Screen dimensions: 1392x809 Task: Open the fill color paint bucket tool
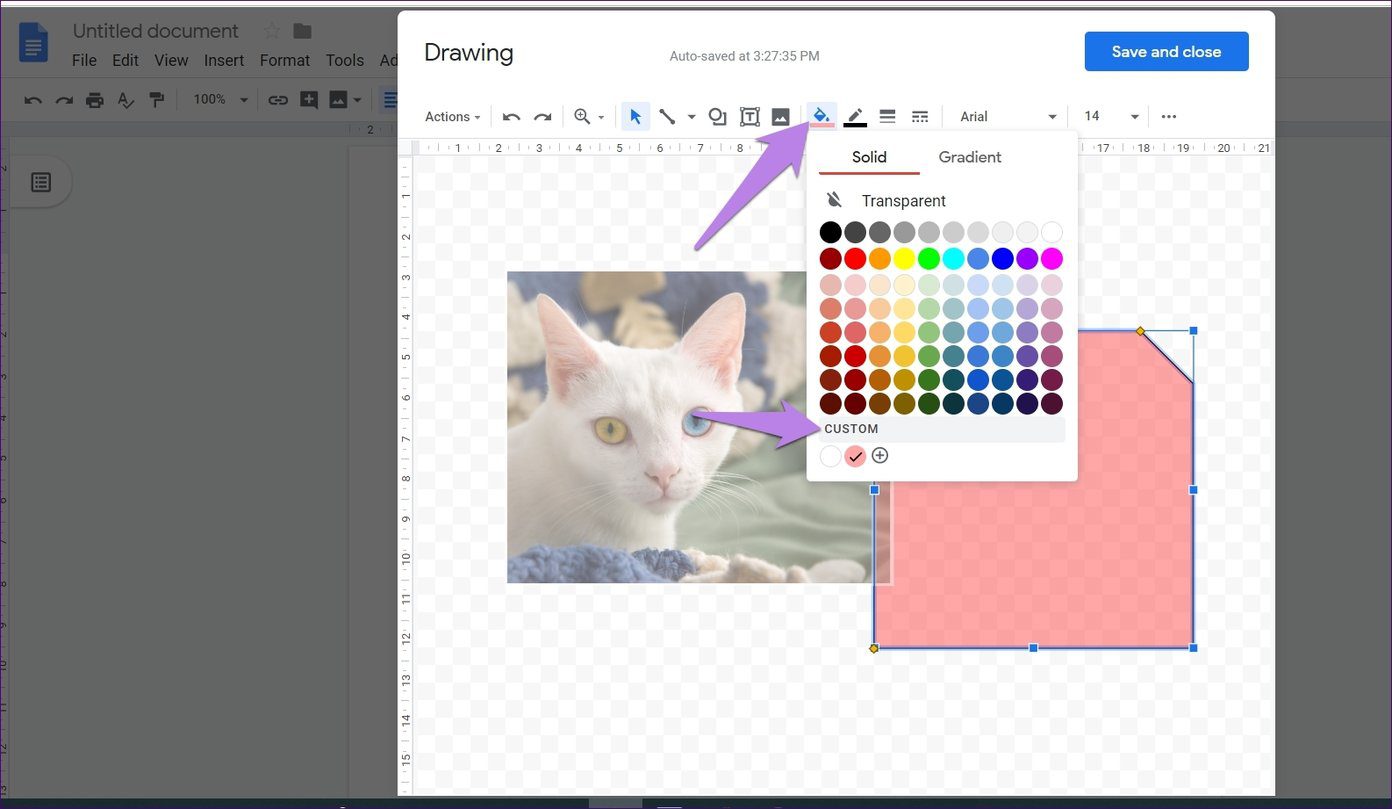[821, 116]
